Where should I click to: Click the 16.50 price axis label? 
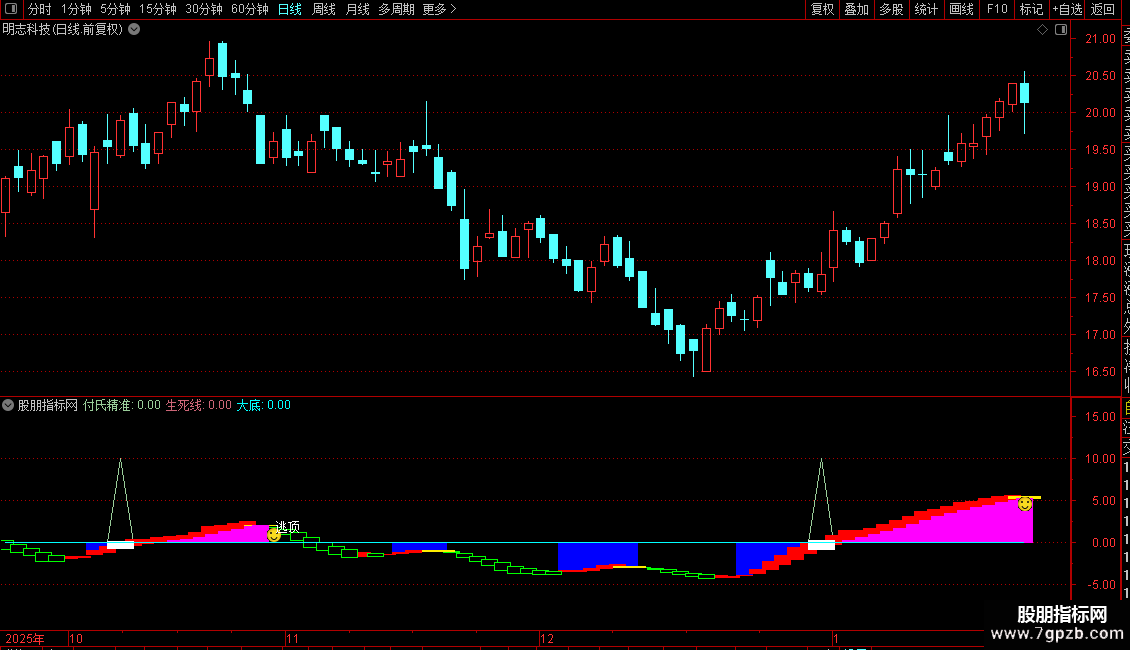(1100, 372)
